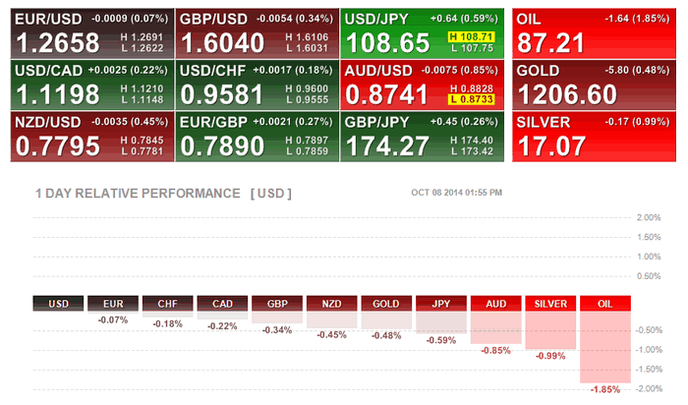The height and width of the screenshot is (405, 688).
Task: Click the SILVER 17.07 tile
Action: point(594,137)
